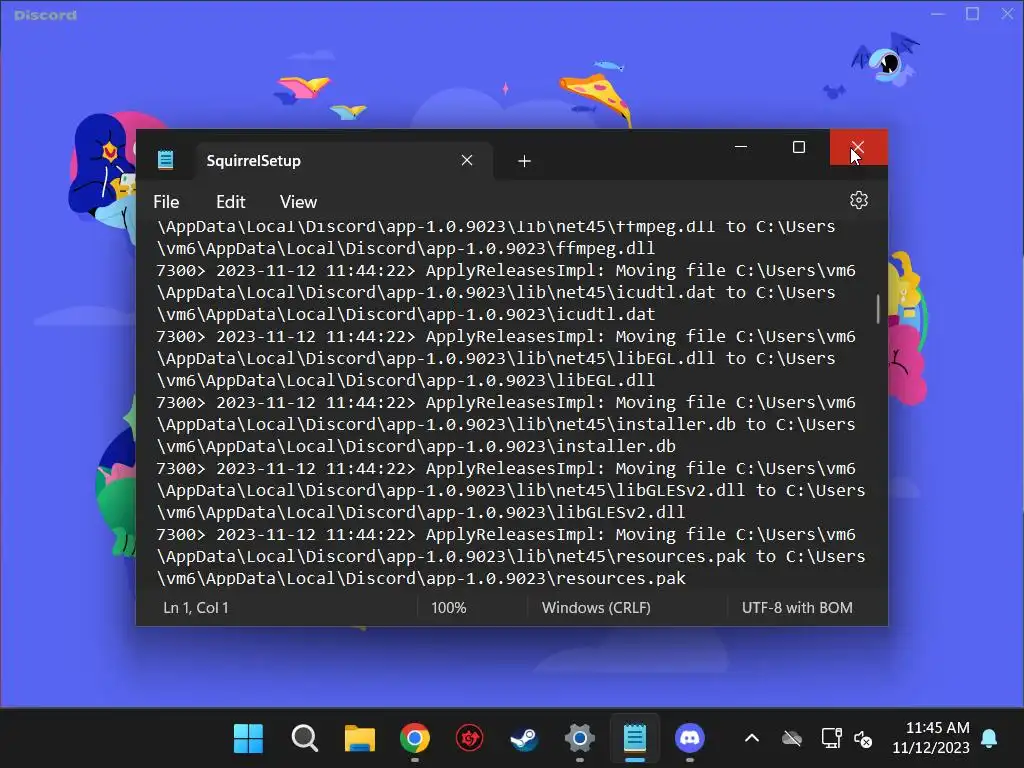Click the Notepad vertical scrollbar thumb
This screenshot has height=768, width=1024.
pyautogui.click(x=877, y=308)
